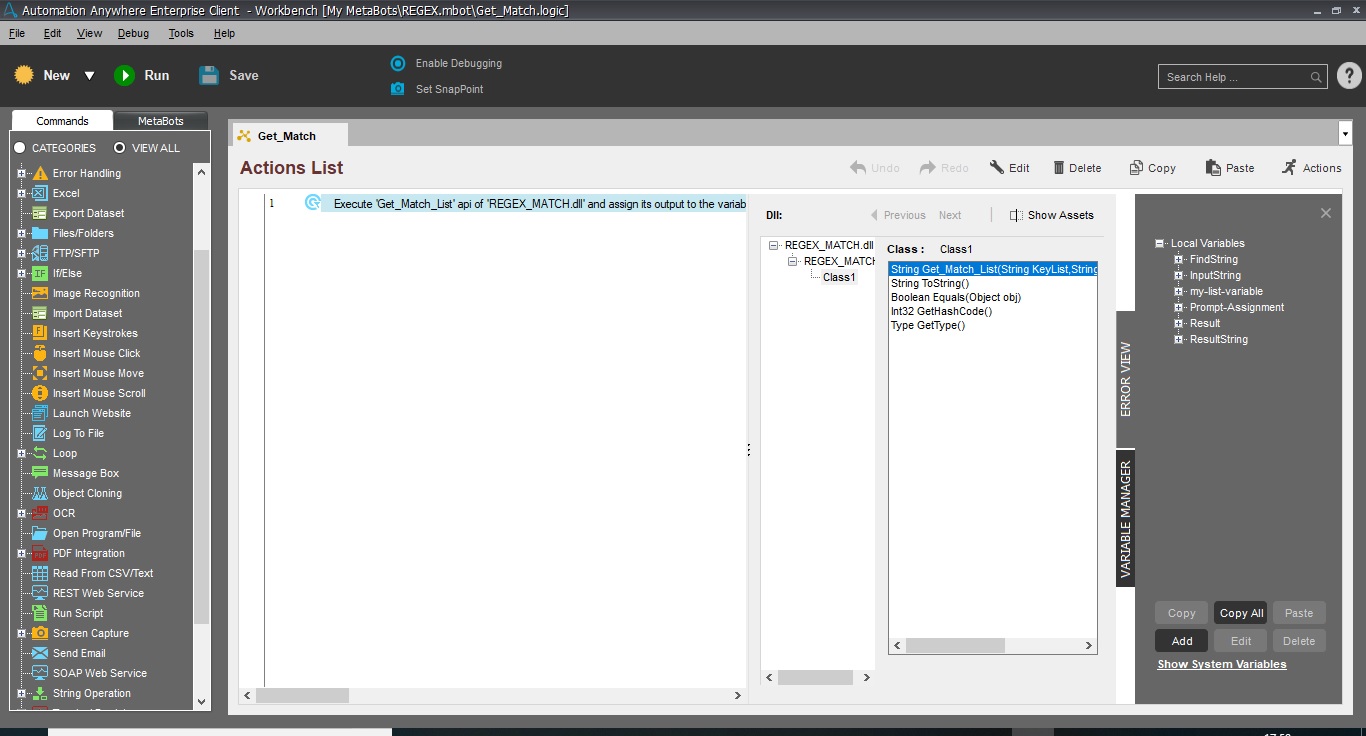Viewport: 1366px width, 736px height.
Task: Select the Message Box command icon
Action: pos(40,473)
